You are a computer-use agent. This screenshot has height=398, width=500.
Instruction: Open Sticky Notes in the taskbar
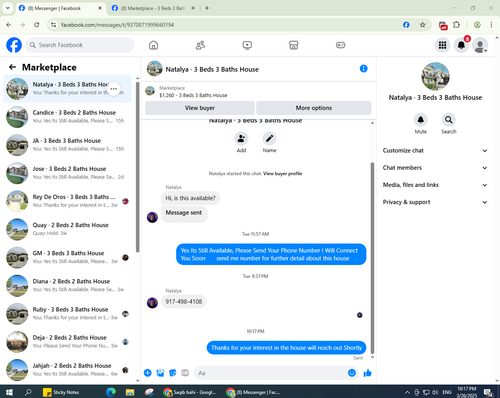click(x=61, y=392)
